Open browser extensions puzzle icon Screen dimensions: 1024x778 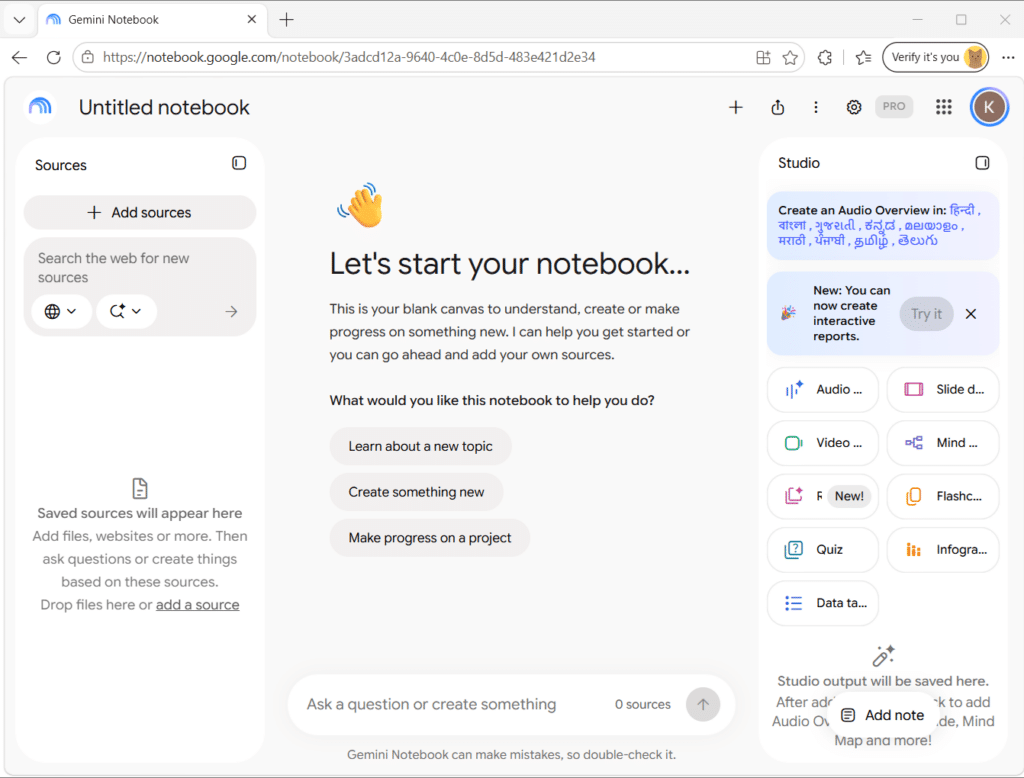point(825,57)
